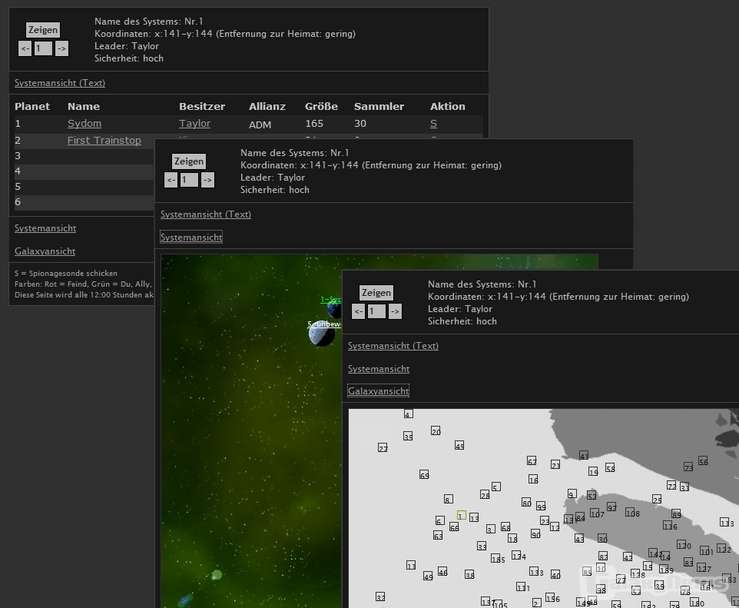Focus system number field in galaxy map panel
Viewport: 739px width, 608px height.
(377, 311)
